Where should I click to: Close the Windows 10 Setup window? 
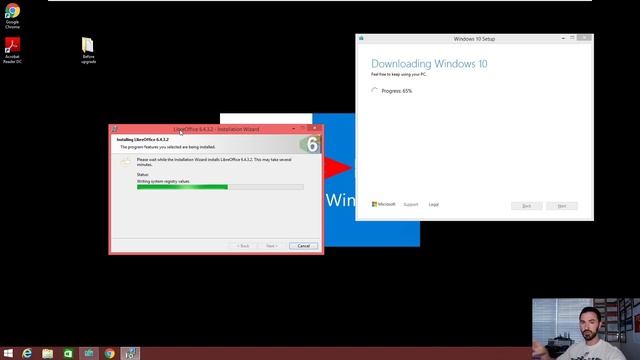pyautogui.click(x=584, y=38)
